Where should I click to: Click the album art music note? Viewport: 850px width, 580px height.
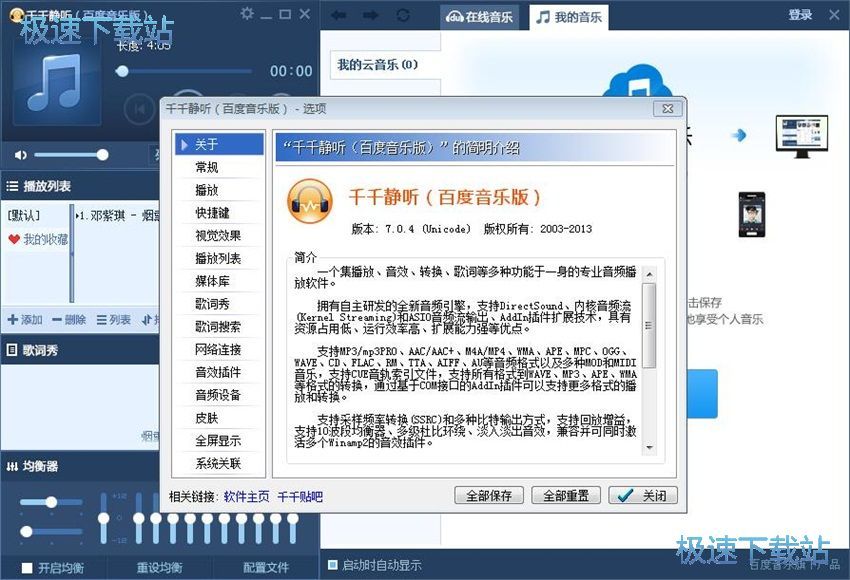[56, 82]
